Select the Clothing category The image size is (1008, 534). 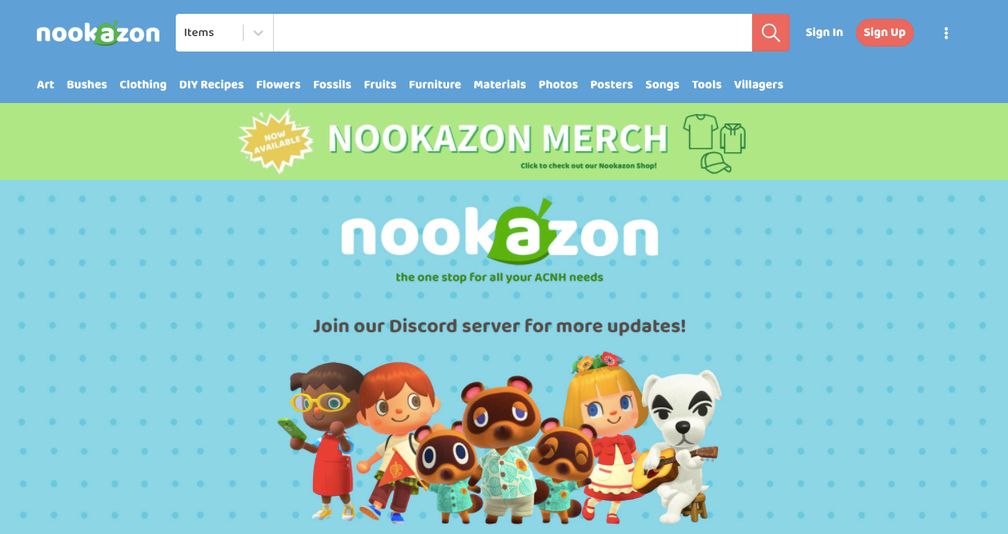click(143, 84)
